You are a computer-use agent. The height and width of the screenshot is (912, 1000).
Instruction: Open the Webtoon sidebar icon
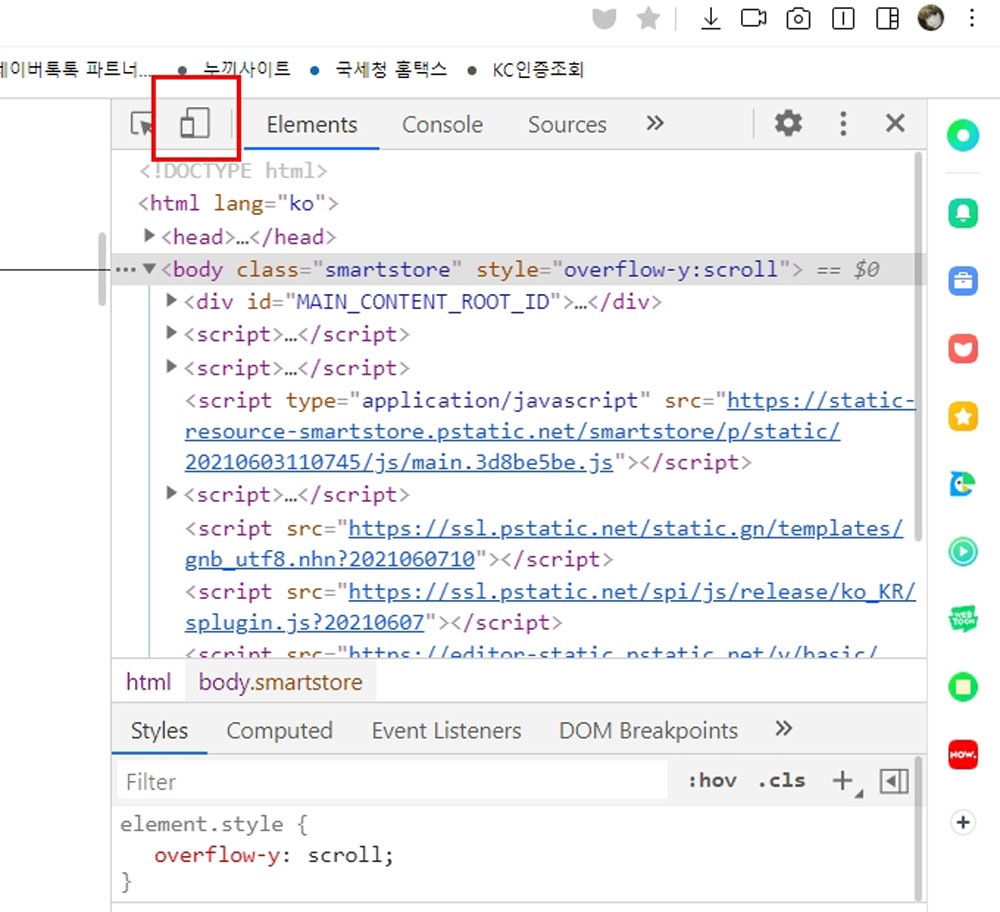(963, 619)
